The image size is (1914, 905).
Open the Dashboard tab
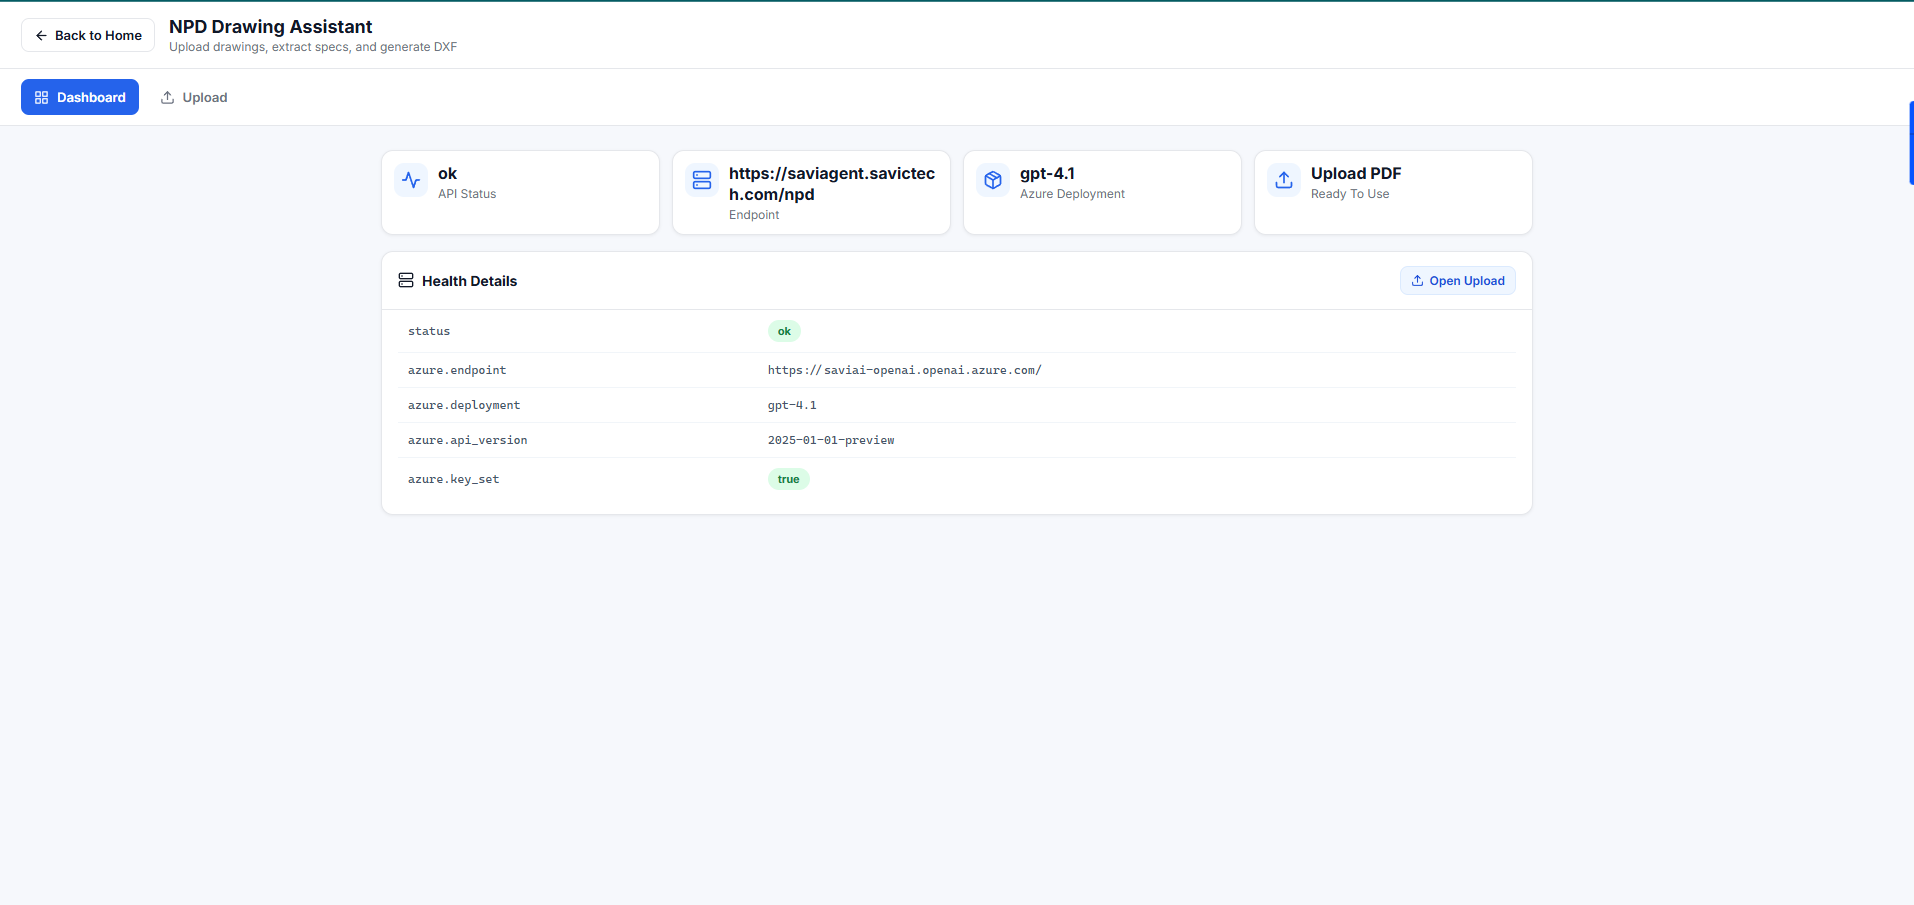(80, 97)
